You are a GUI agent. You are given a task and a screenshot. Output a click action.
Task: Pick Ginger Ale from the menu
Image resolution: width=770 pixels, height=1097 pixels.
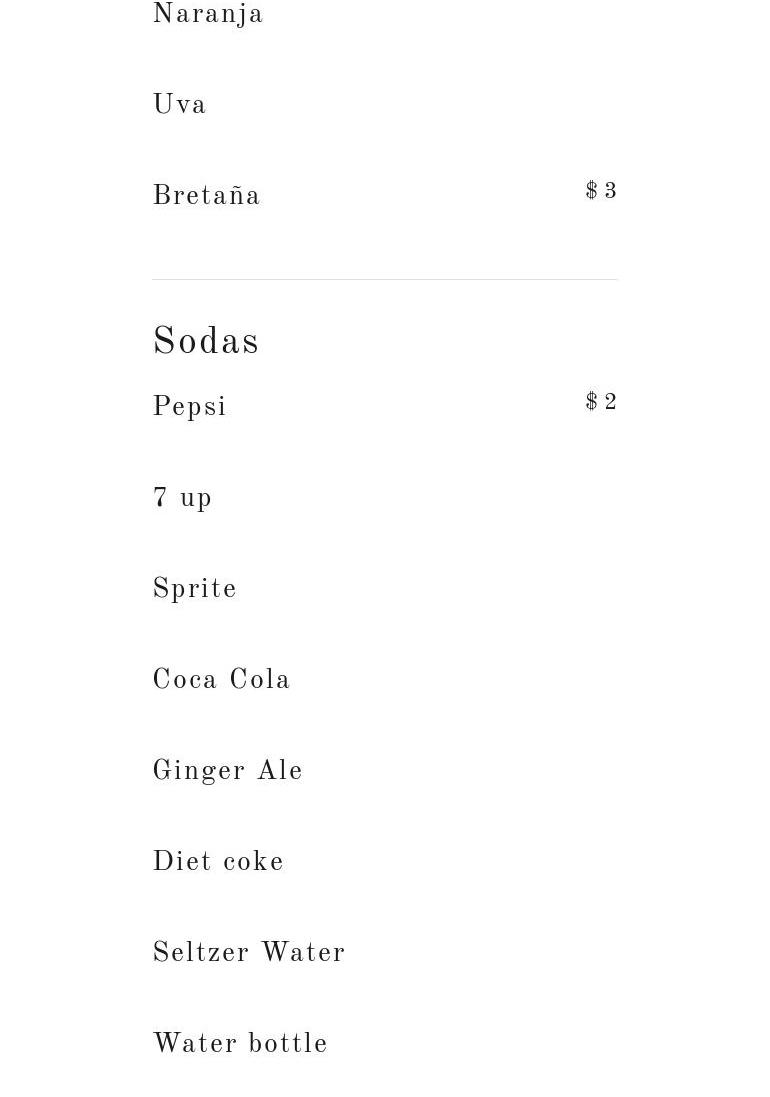point(228,771)
